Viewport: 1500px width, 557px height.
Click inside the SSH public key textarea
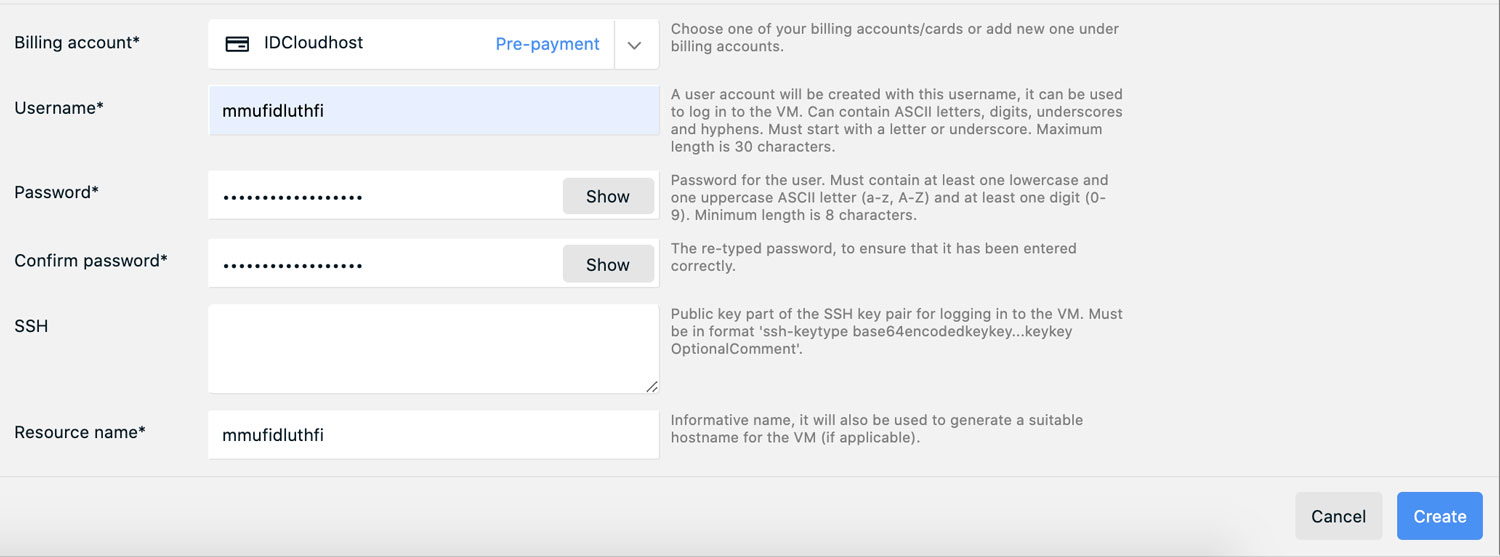pos(433,348)
